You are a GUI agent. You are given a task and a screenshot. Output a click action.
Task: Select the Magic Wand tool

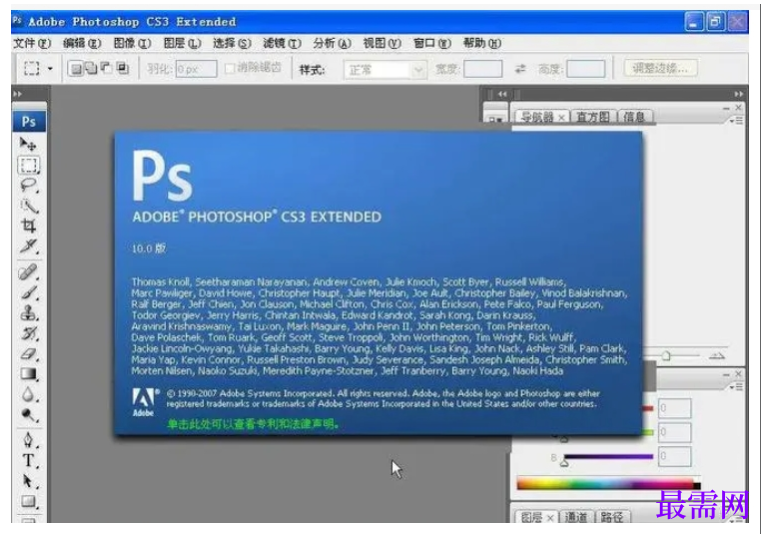tap(28, 206)
